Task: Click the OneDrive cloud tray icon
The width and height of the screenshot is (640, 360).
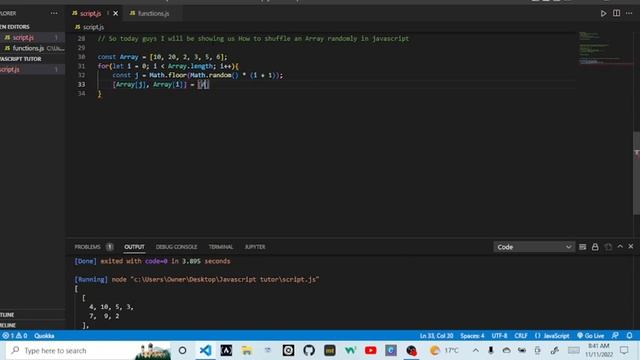Action: [x=507, y=351]
